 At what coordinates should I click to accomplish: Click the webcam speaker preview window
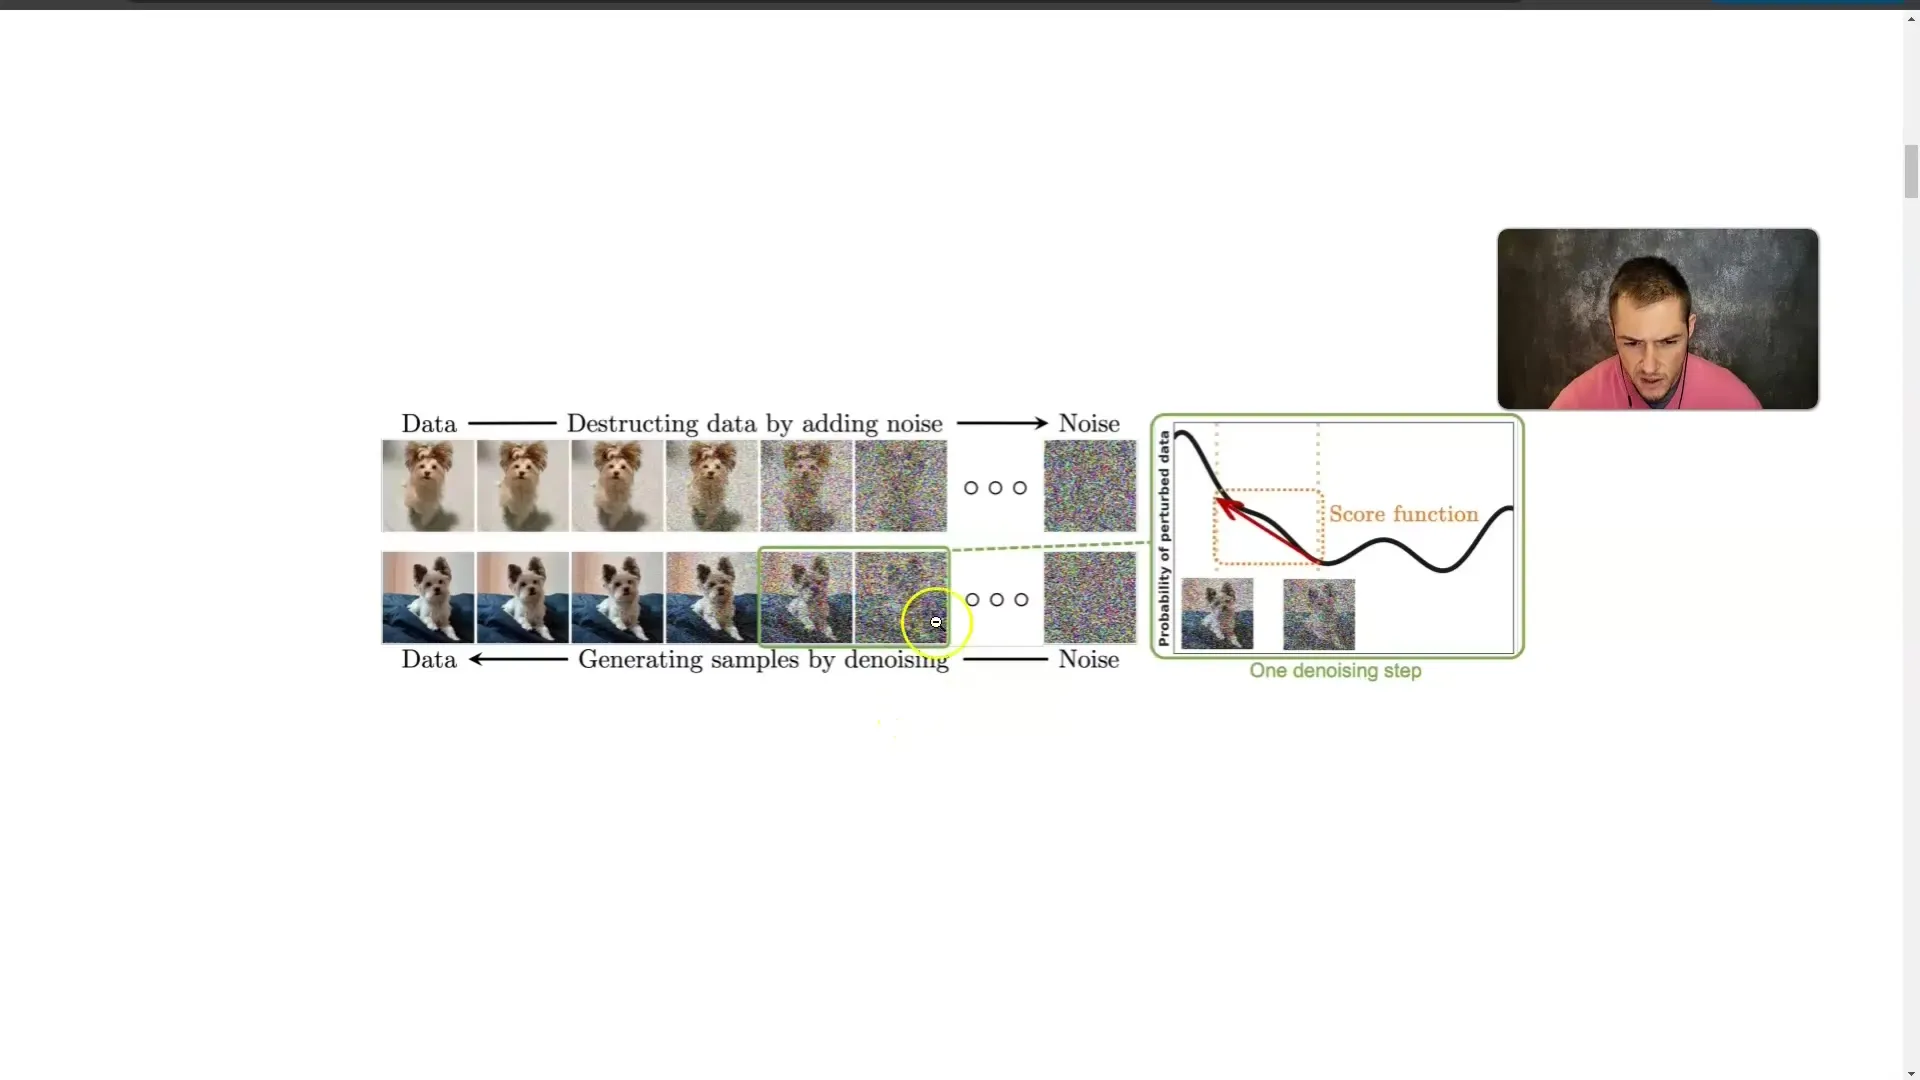(1658, 318)
